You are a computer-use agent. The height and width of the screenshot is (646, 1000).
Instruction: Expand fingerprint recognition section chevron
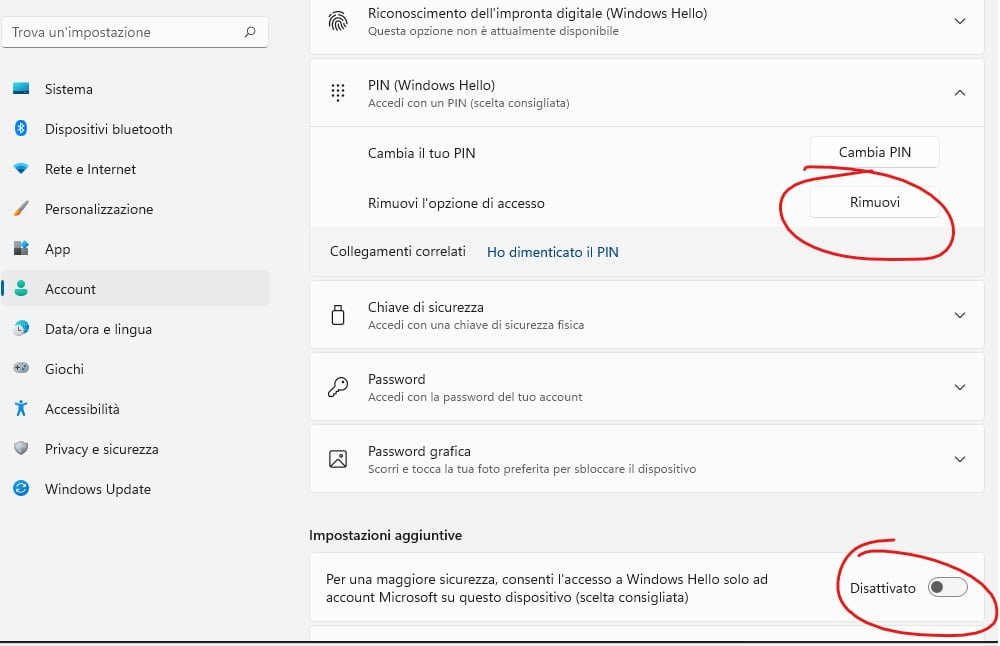point(959,22)
